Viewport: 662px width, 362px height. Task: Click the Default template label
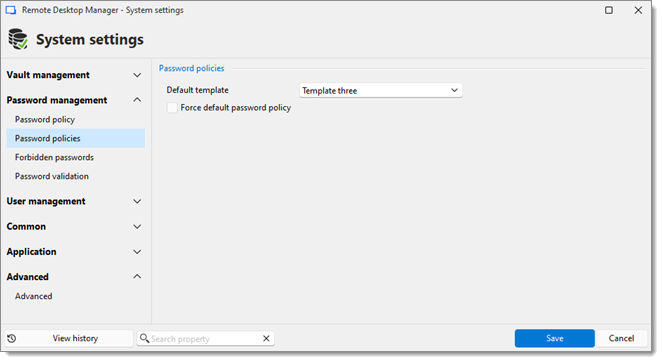pos(198,90)
